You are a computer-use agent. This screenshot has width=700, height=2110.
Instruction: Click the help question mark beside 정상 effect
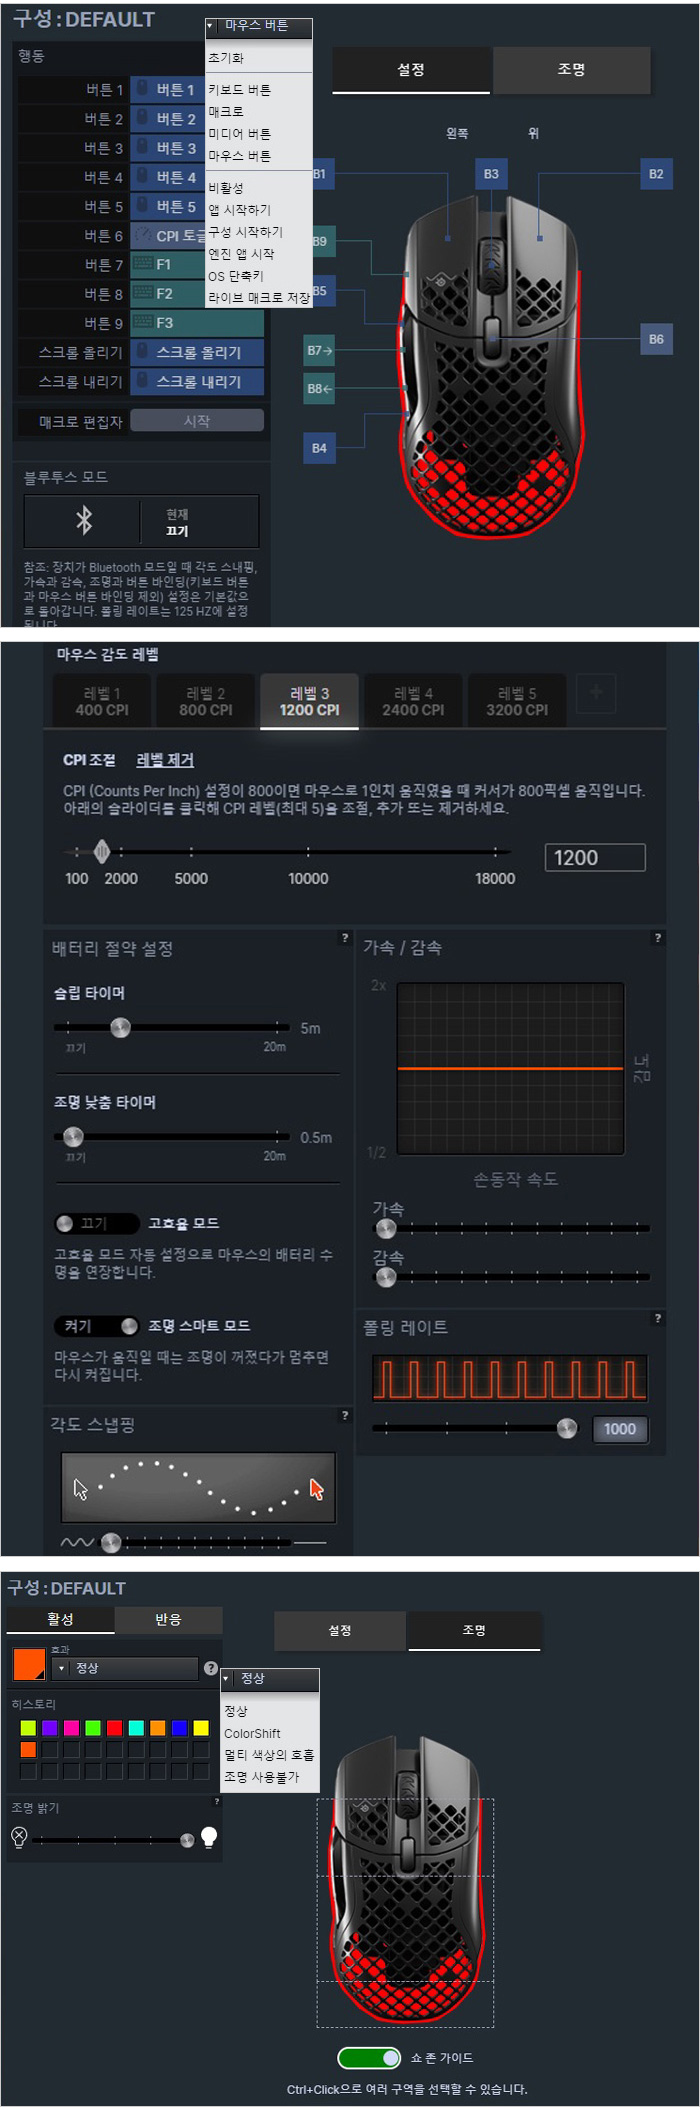click(211, 1668)
